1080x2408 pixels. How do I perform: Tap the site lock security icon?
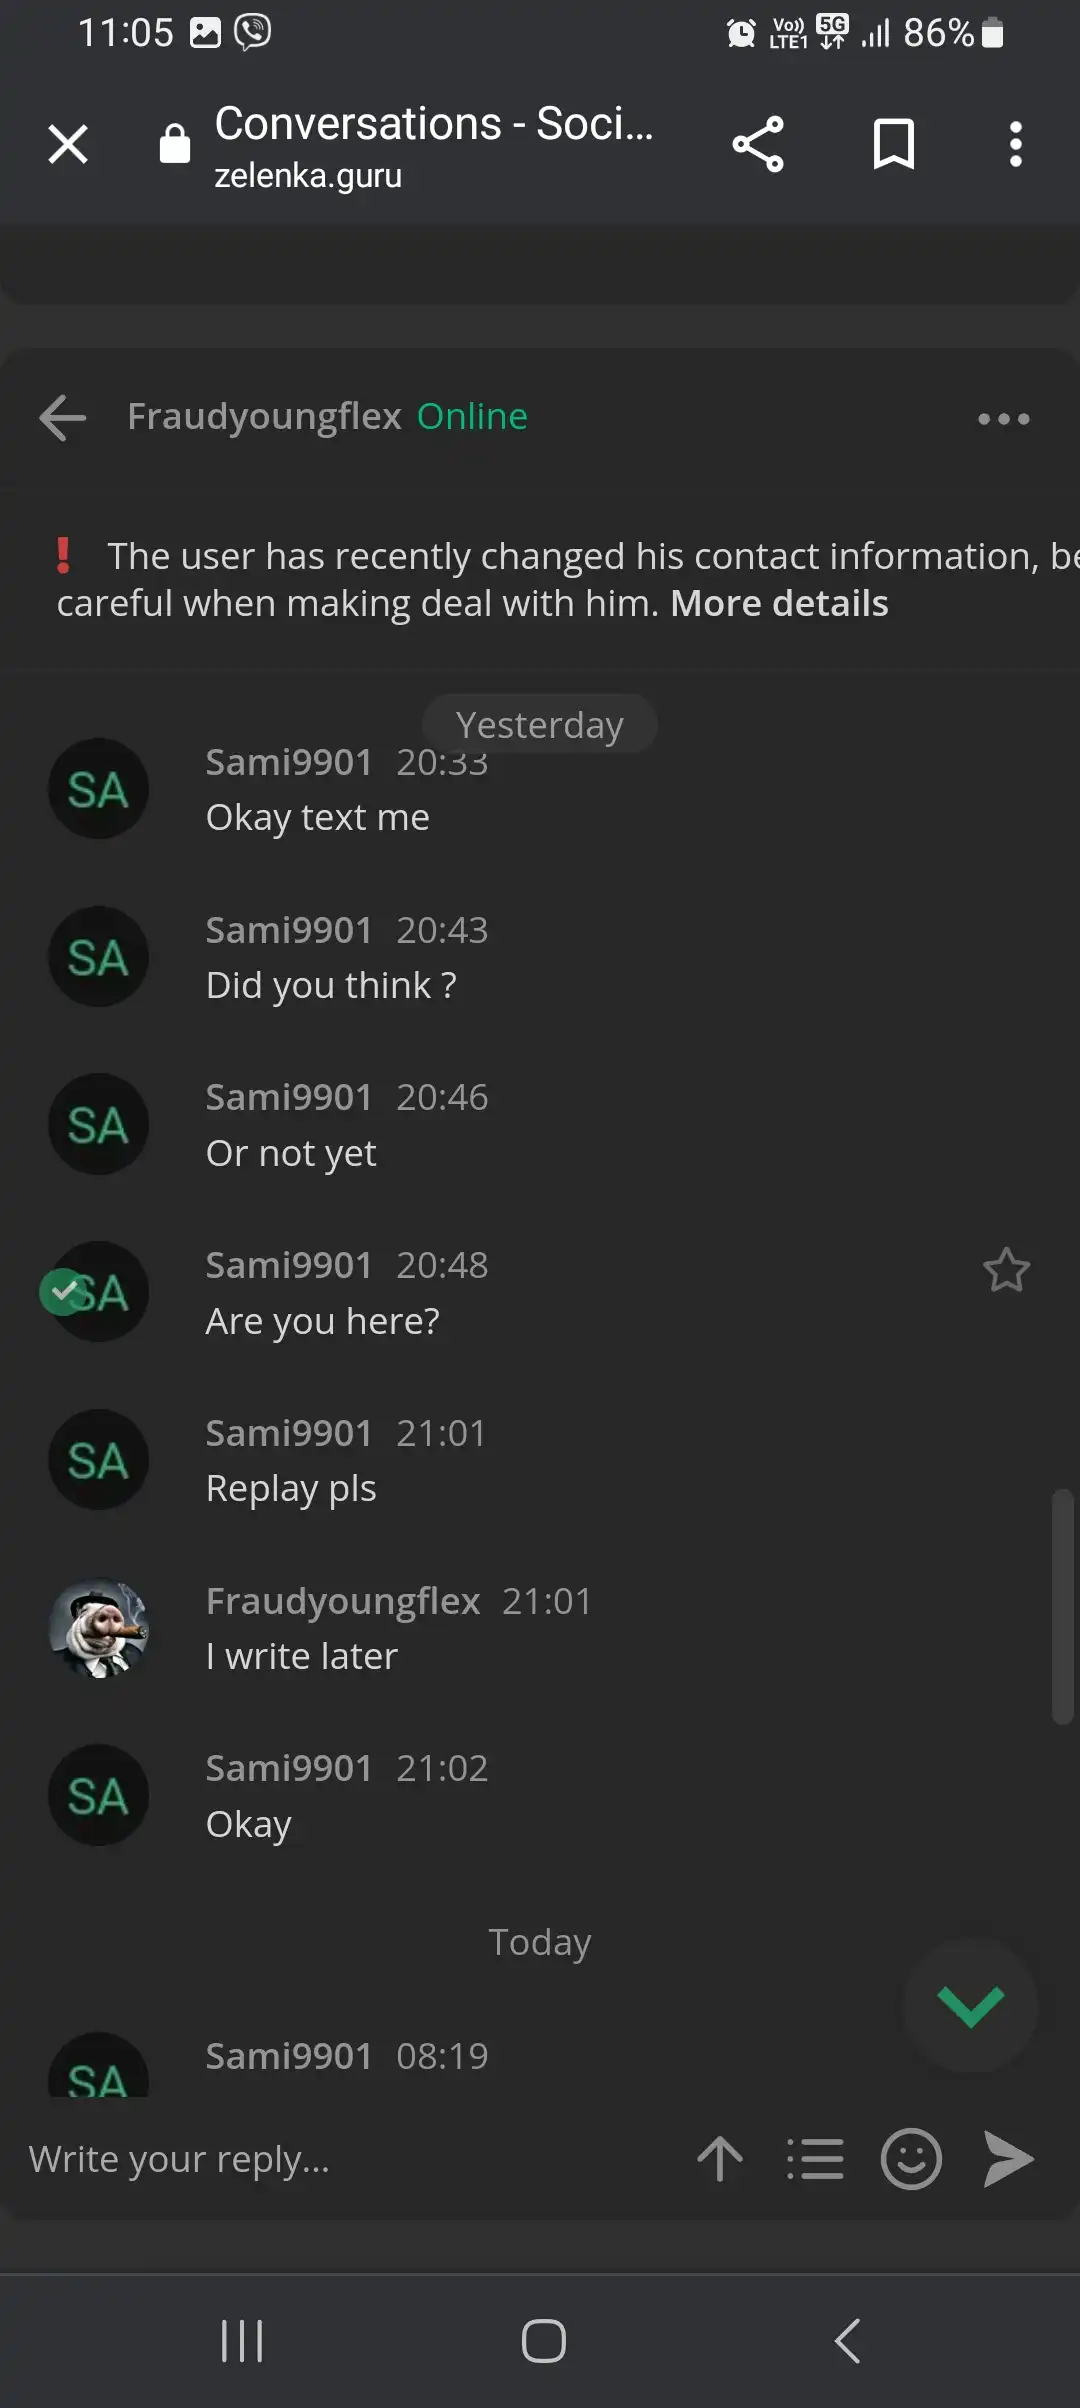[x=175, y=144]
